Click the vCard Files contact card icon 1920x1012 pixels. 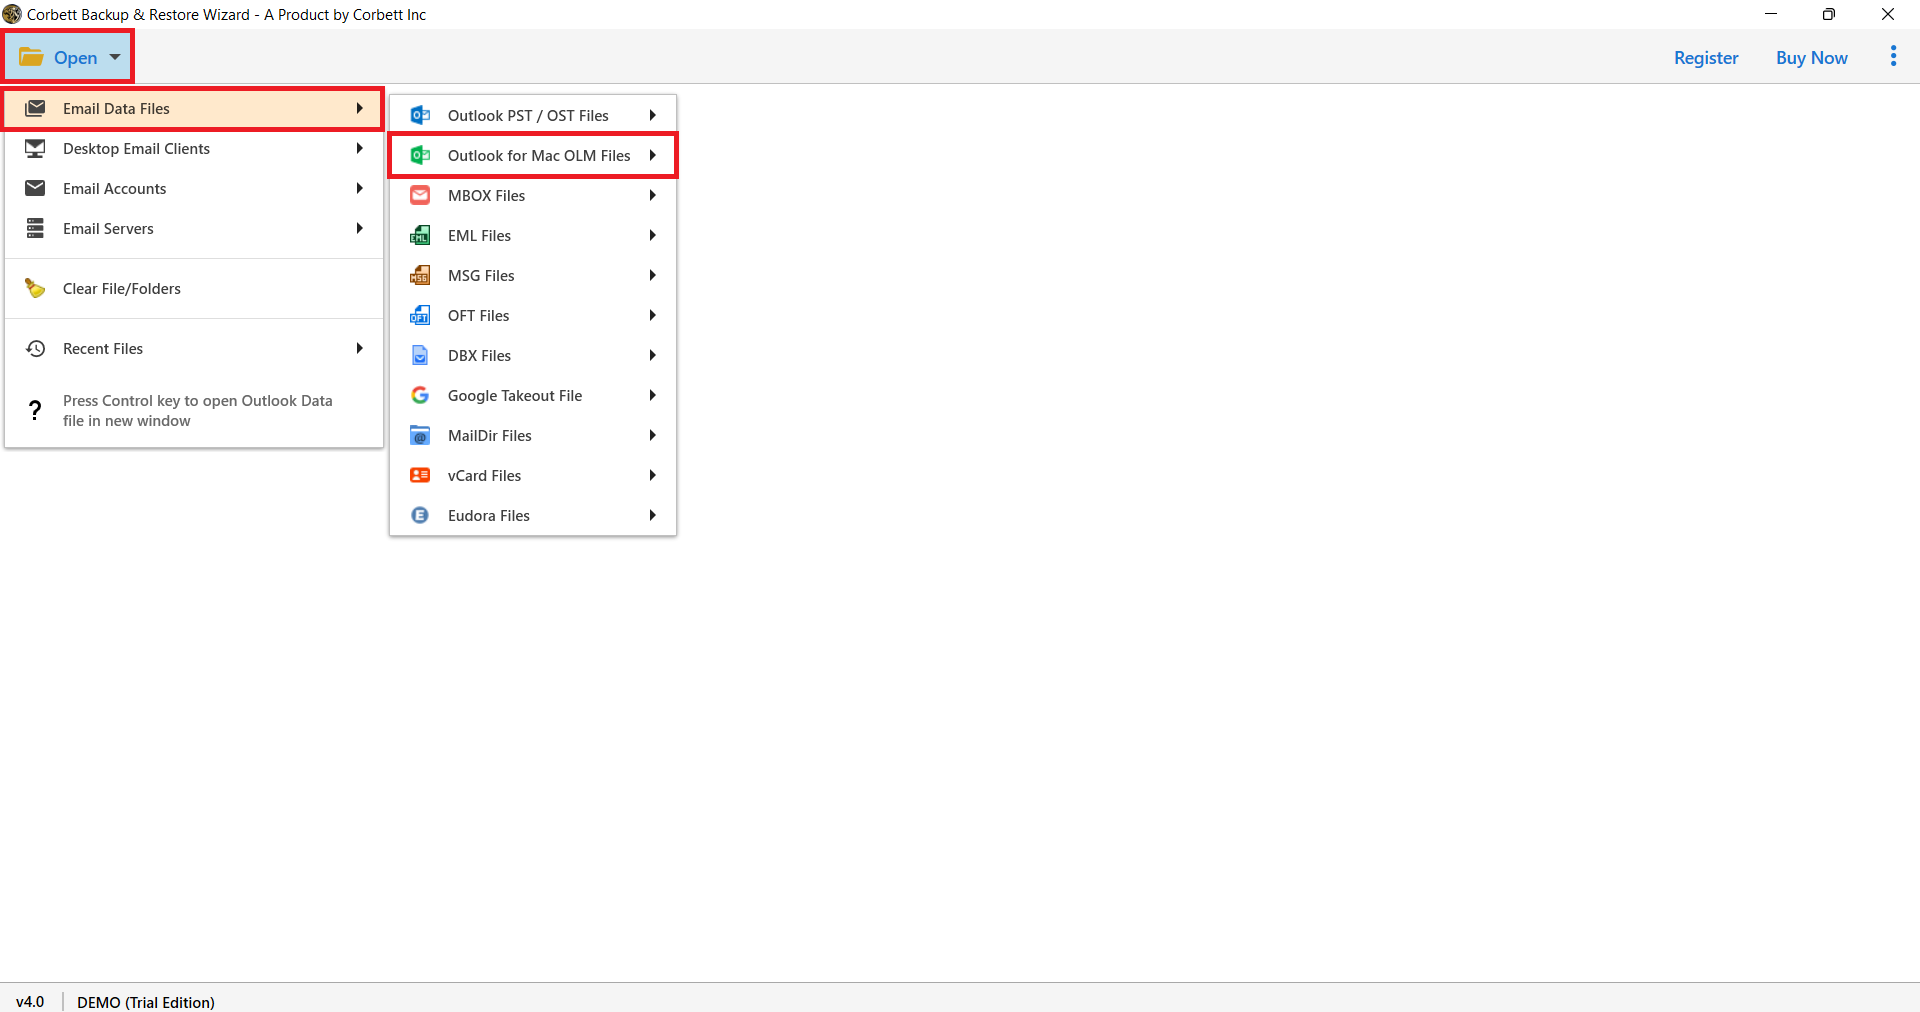(420, 475)
